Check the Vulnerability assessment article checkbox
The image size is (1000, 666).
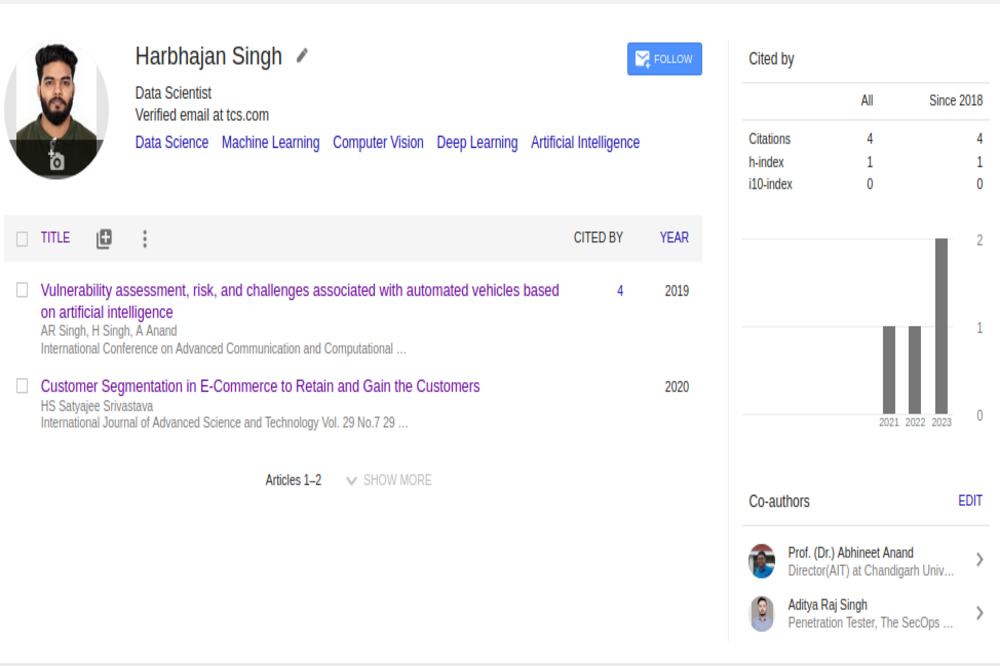pyautogui.click(x=22, y=290)
